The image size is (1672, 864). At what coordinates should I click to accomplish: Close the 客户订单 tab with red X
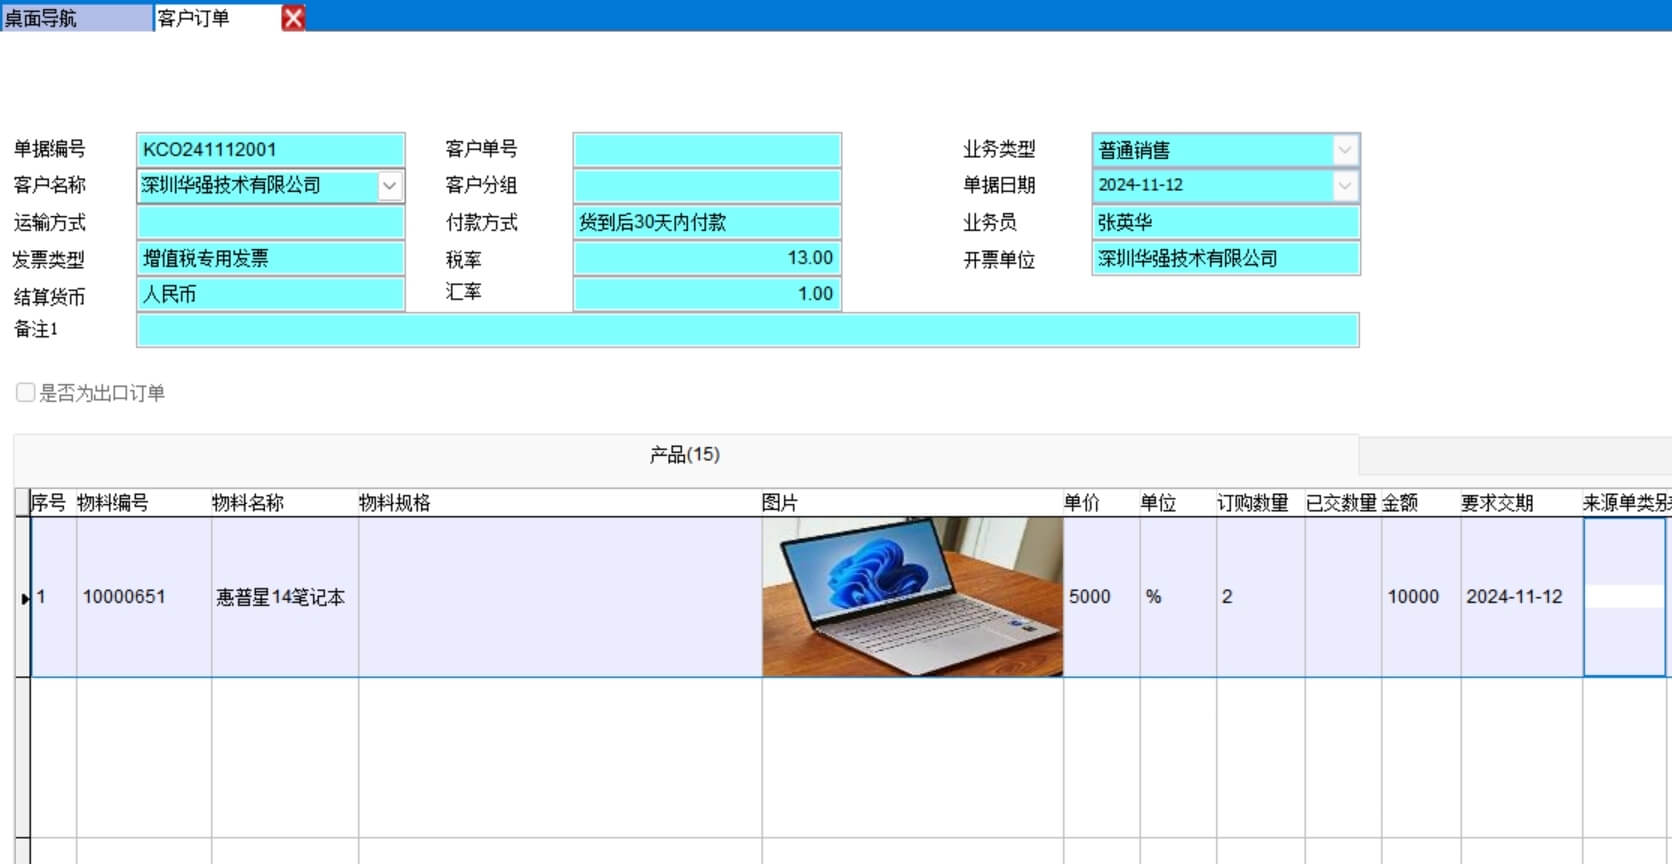(293, 18)
